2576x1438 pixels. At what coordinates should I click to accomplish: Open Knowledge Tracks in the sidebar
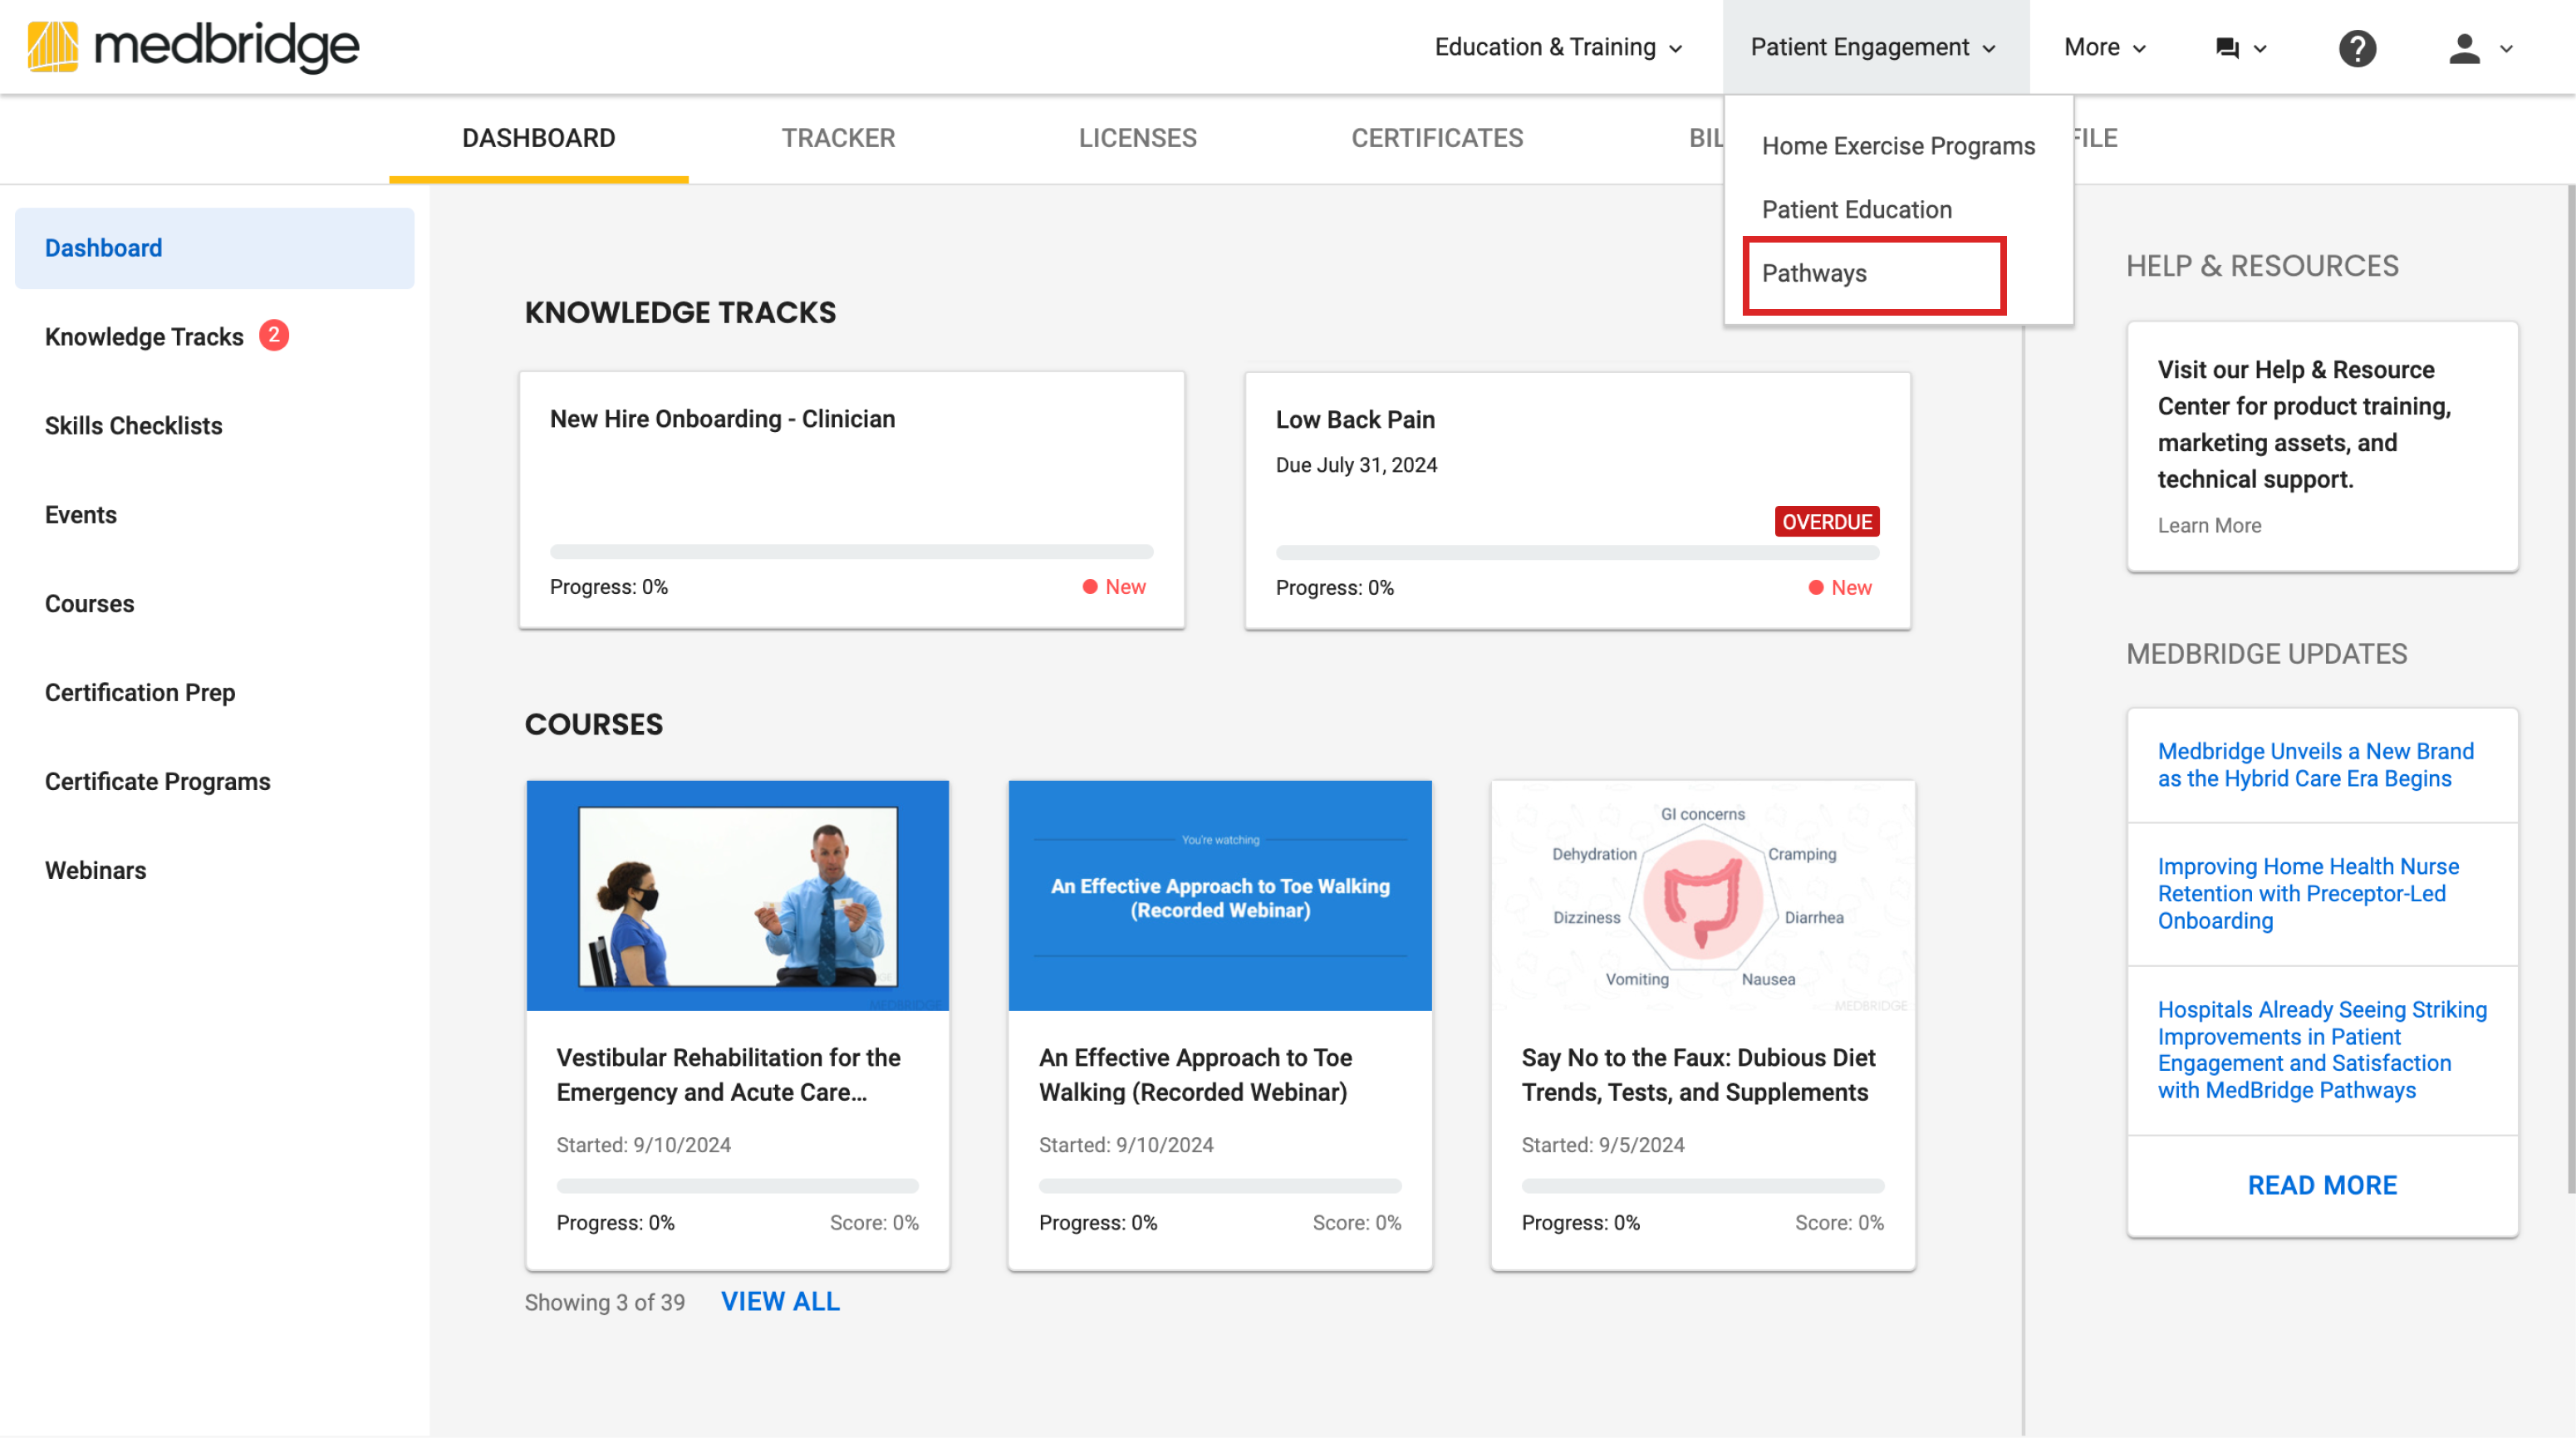[144, 337]
